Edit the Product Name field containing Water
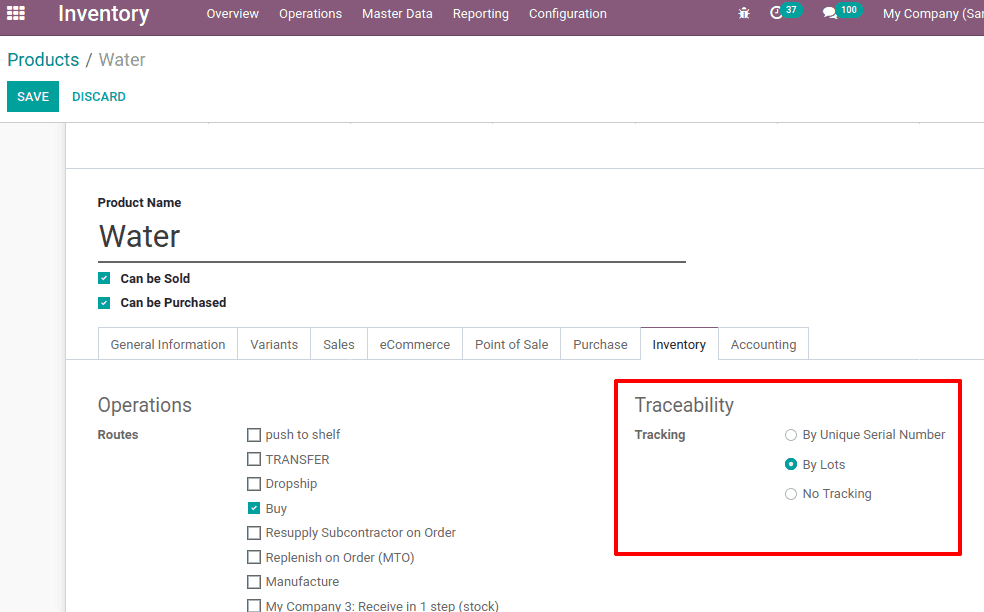 392,237
